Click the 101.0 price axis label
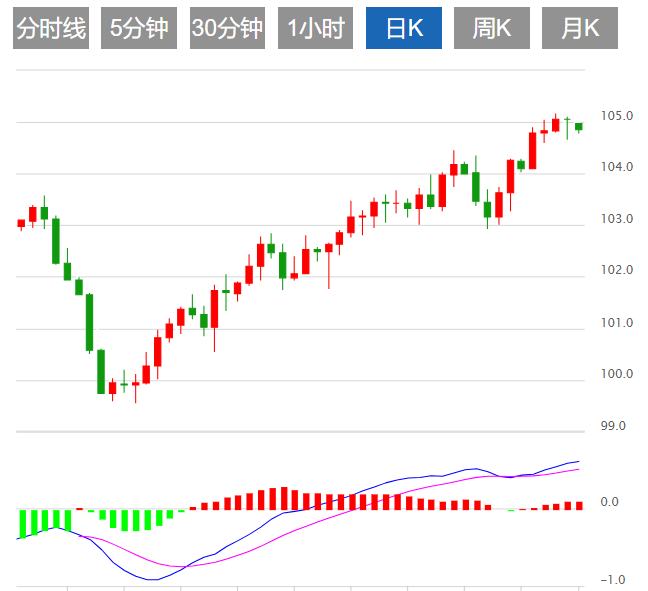This screenshot has width=648, height=591. click(x=617, y=323)
